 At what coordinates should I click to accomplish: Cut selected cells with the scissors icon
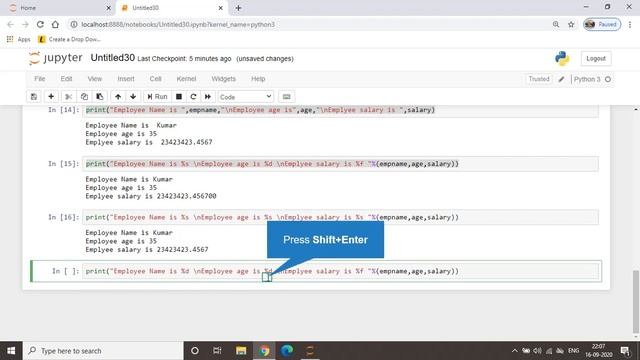pos(69,97)
